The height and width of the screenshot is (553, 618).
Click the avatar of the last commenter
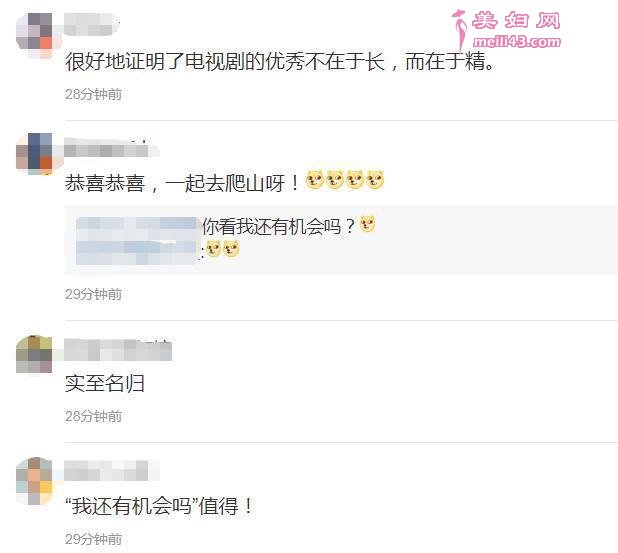[x=34, y=480]
